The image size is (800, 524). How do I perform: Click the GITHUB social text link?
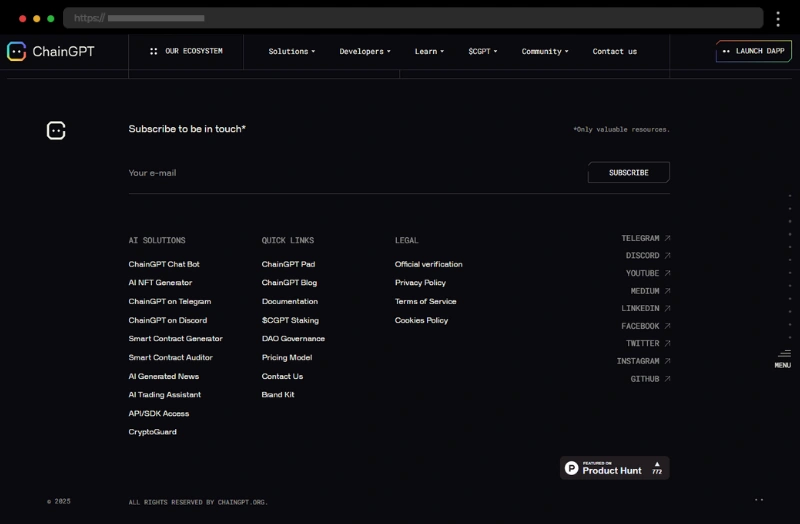645,379
